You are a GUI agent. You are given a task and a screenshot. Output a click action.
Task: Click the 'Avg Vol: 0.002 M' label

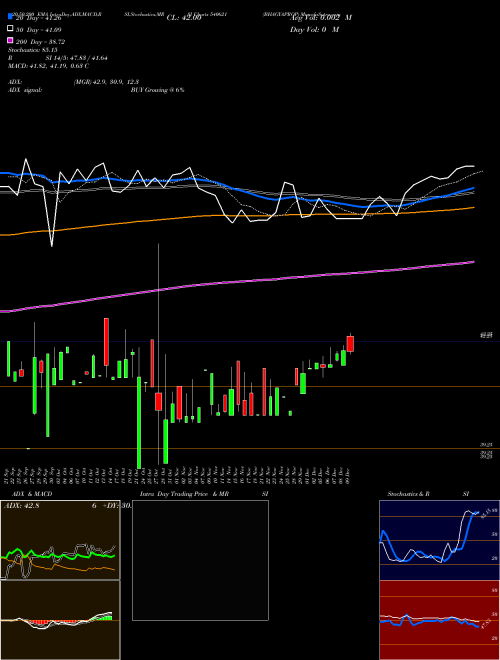click(x=320, y=18)
